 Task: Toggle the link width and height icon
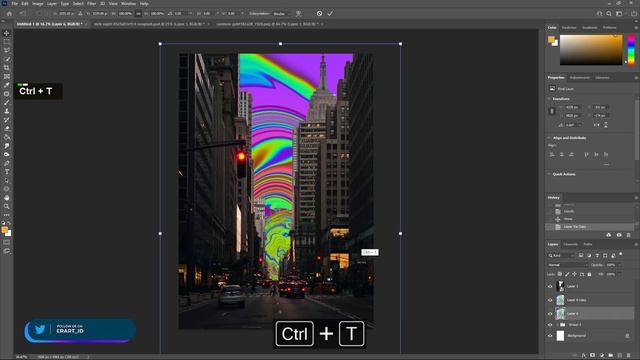click(x=138, y=13)
